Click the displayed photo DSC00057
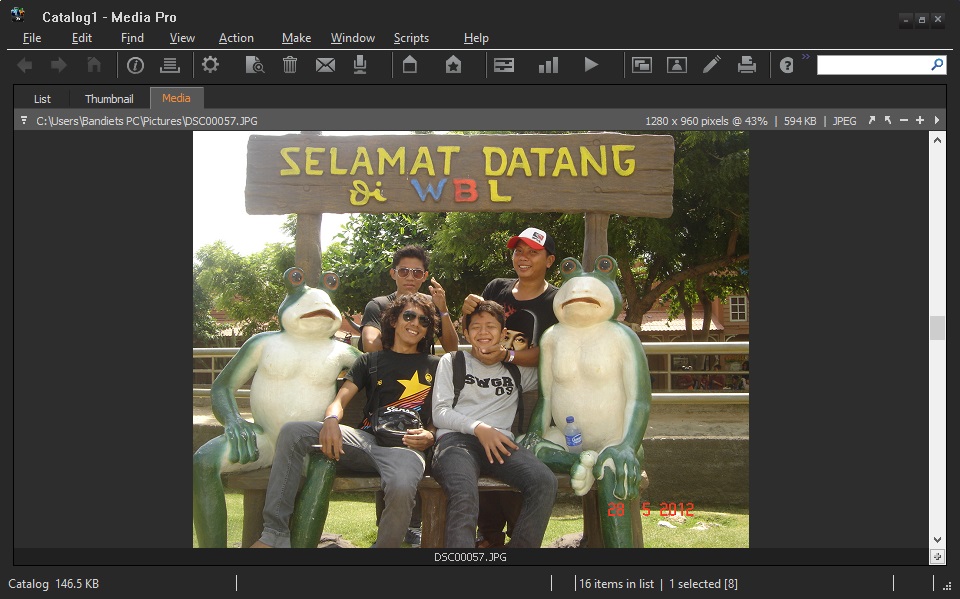The height and width of the screenshot is (599, 960). pyautogui.click(x=471, y=339)
